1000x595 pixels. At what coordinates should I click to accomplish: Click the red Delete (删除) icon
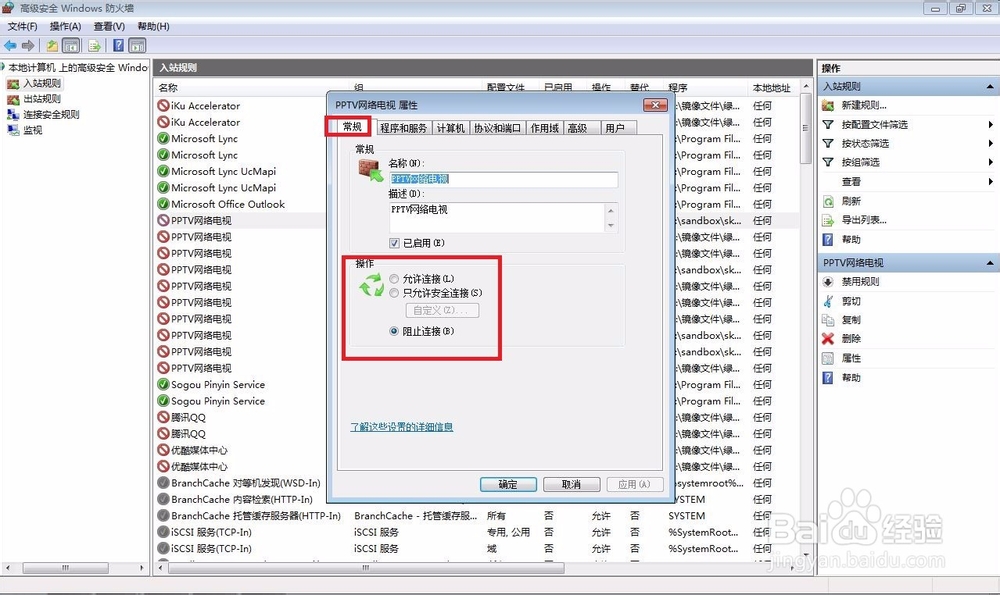point(828,339)
